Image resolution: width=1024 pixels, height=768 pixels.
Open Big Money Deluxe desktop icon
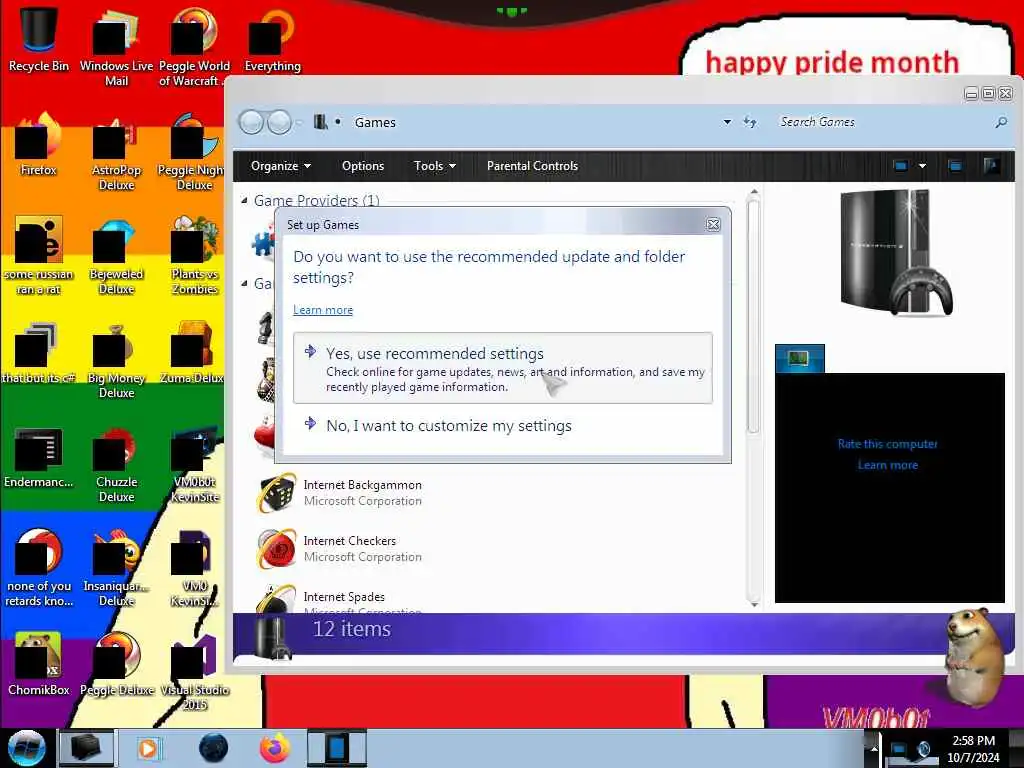click(x=116, y=360)
